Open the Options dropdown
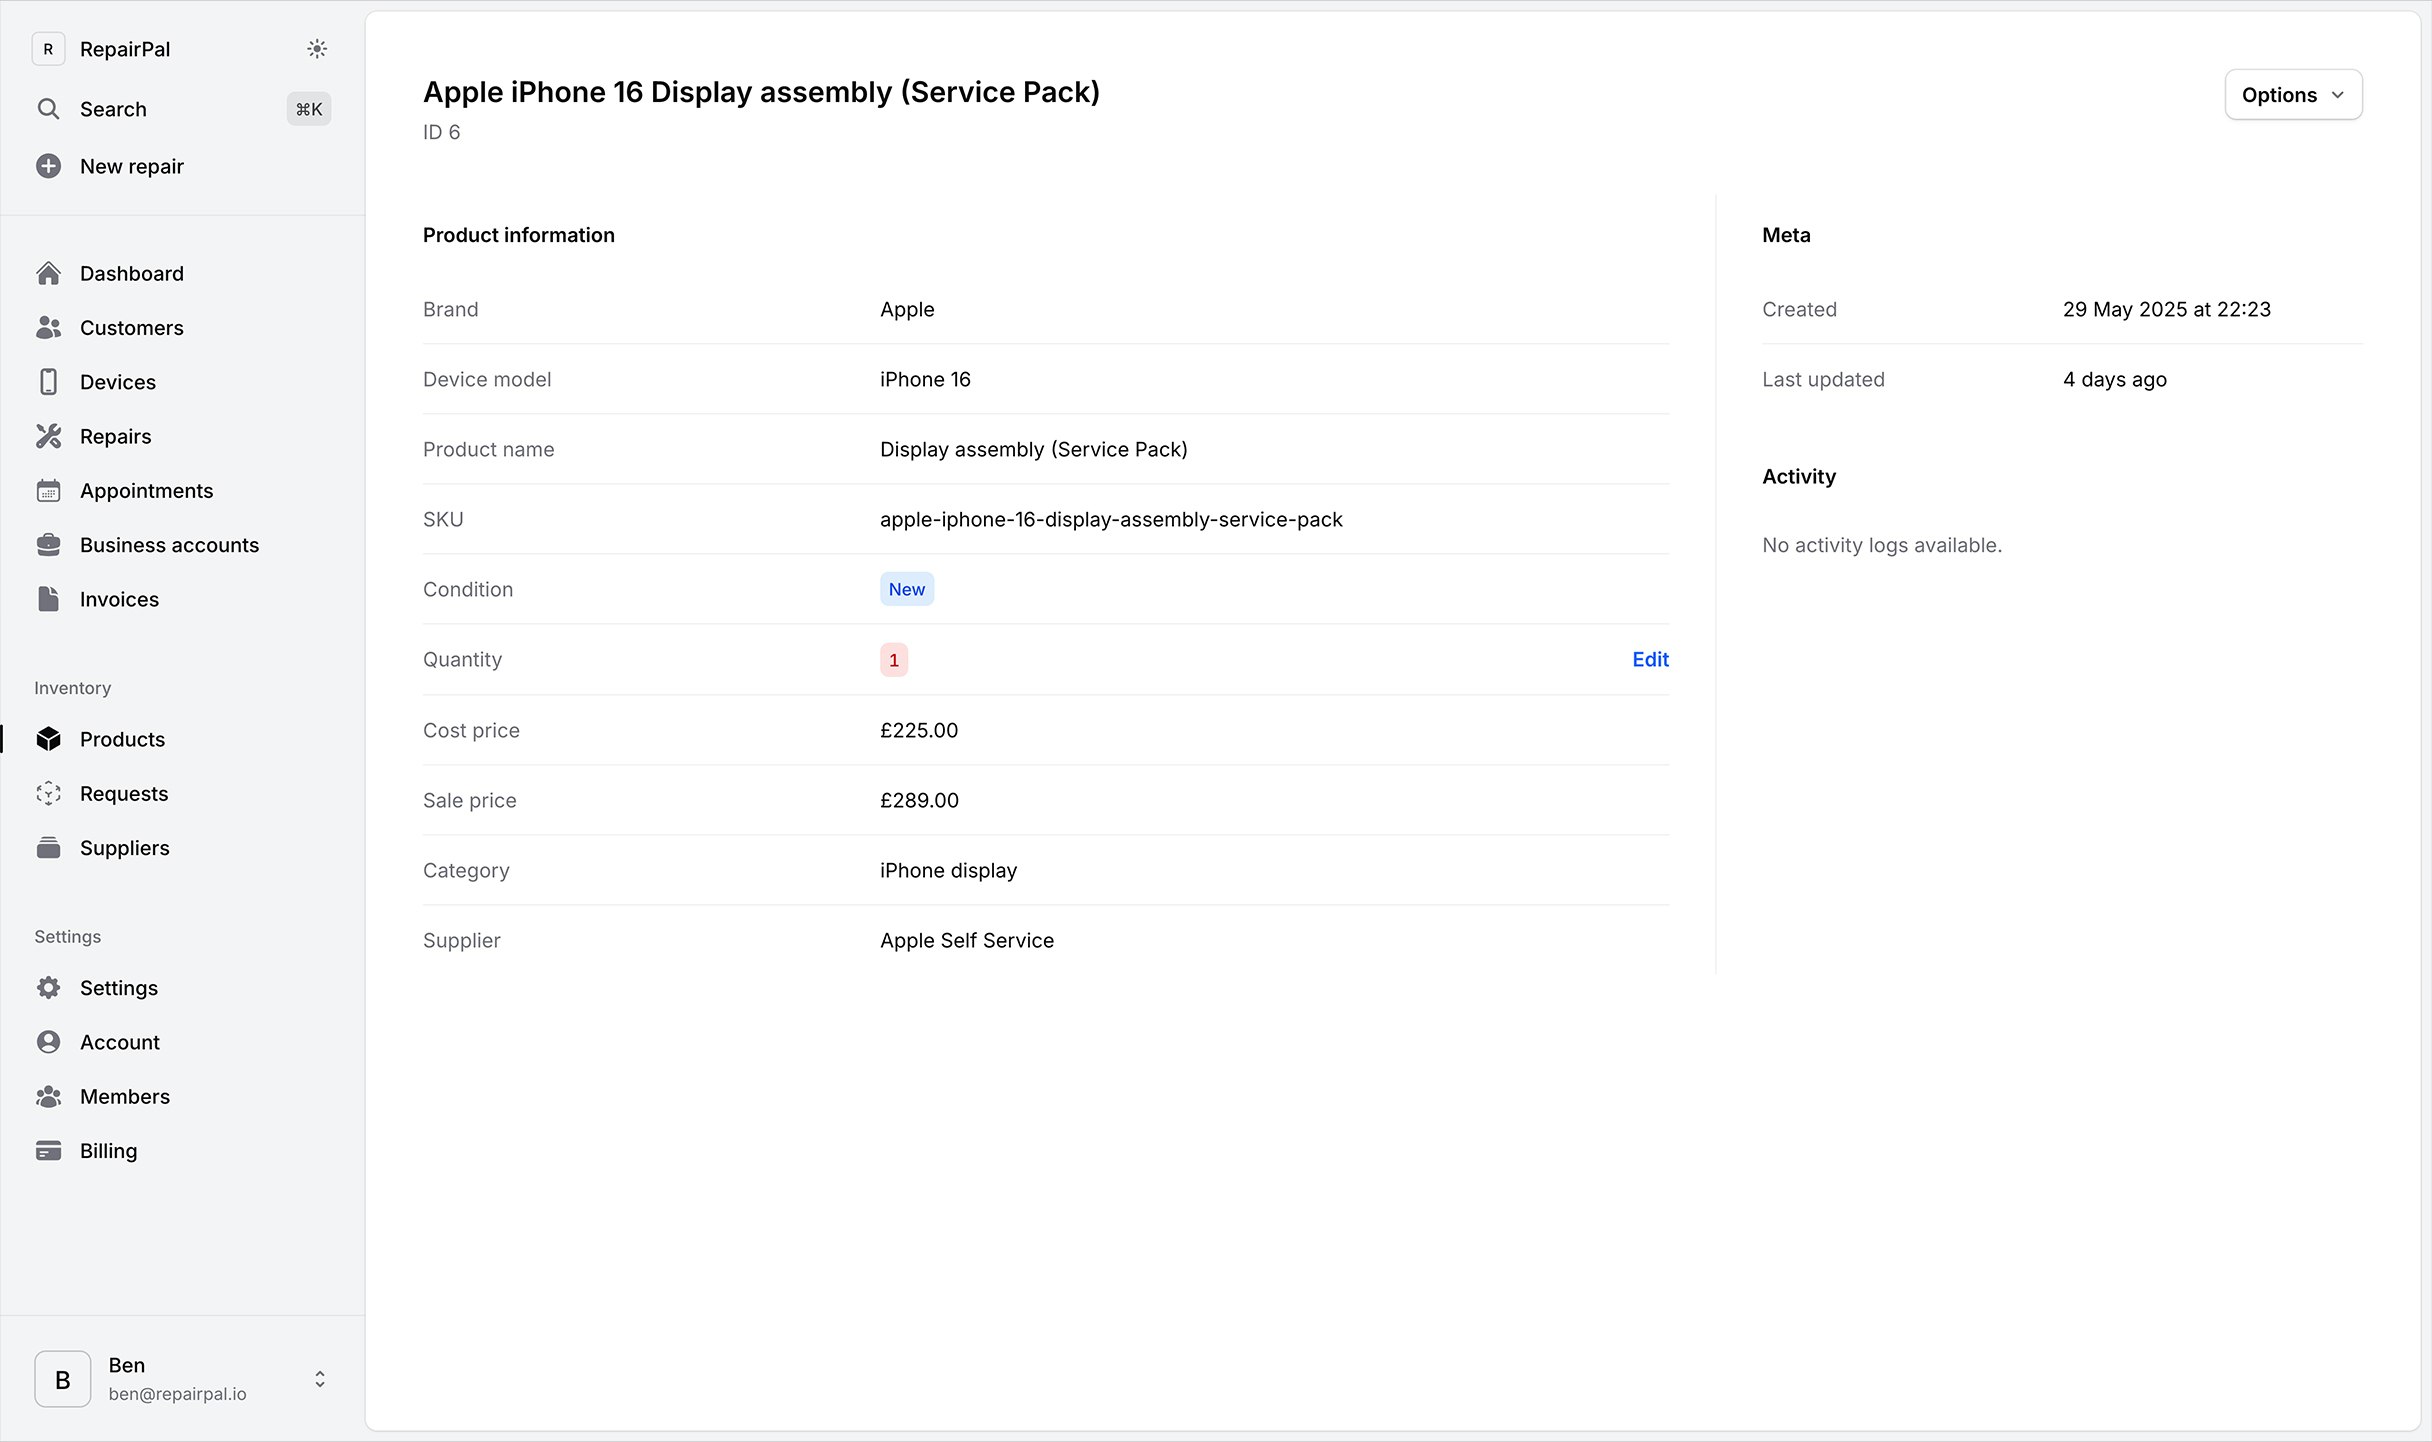The height and width of the screenshot is (1442, 2432). [x=2293, y=95]
